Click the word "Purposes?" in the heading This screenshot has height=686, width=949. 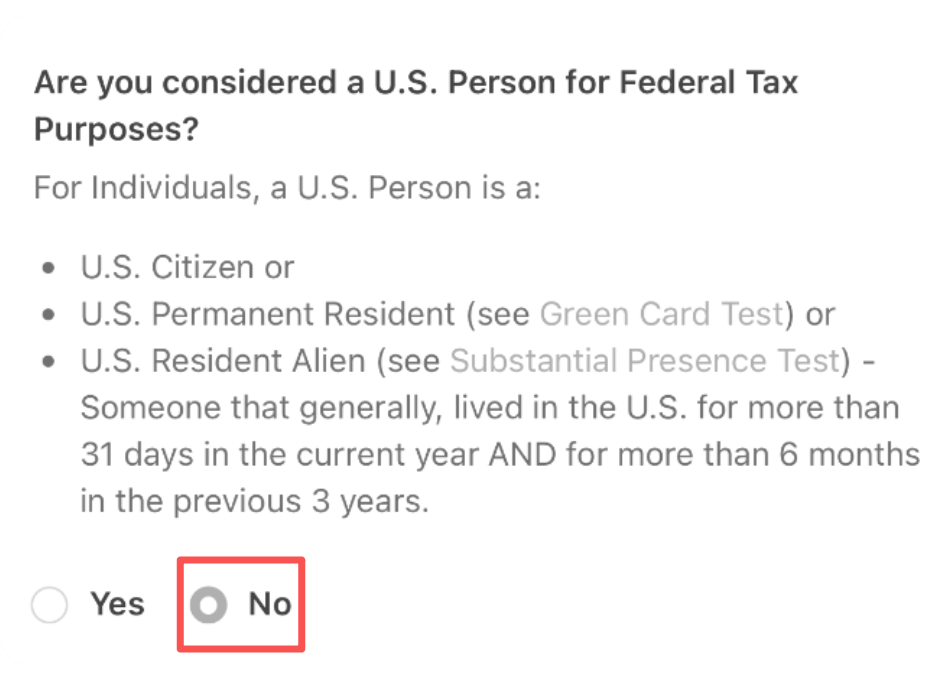[116, 129]
